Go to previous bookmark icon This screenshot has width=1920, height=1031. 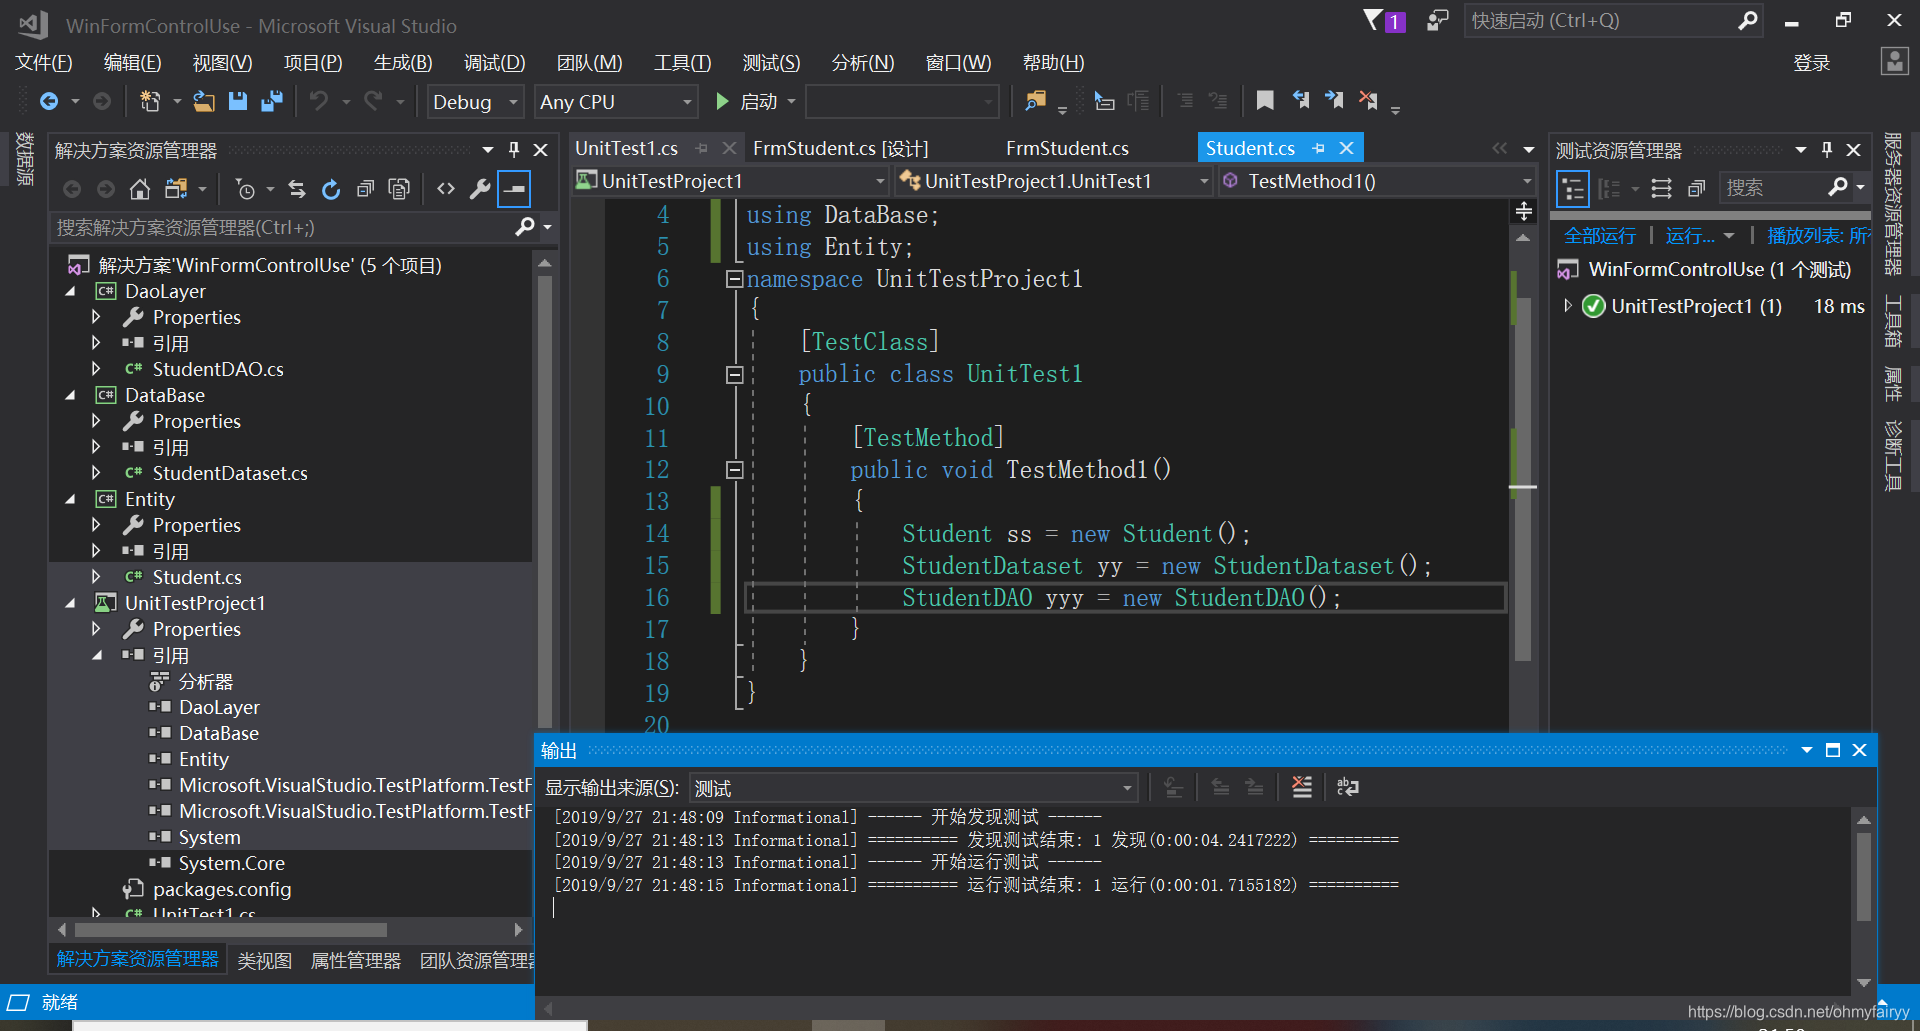(x=1300, y=100)
